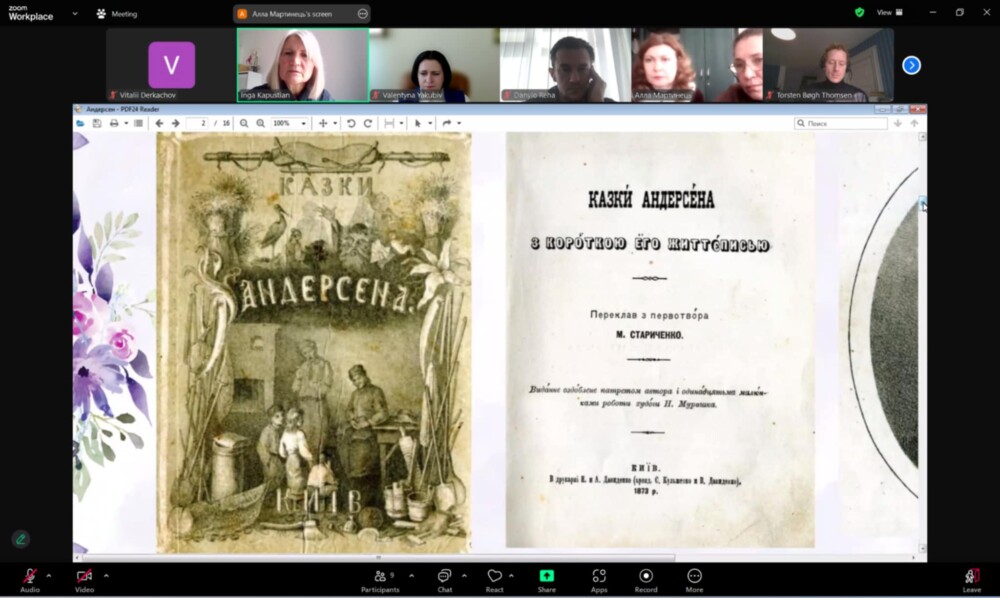This screenshot has height=598, width=1000.
Task: Open the screen share options ellipsis
Action: (x=362, y=14)
